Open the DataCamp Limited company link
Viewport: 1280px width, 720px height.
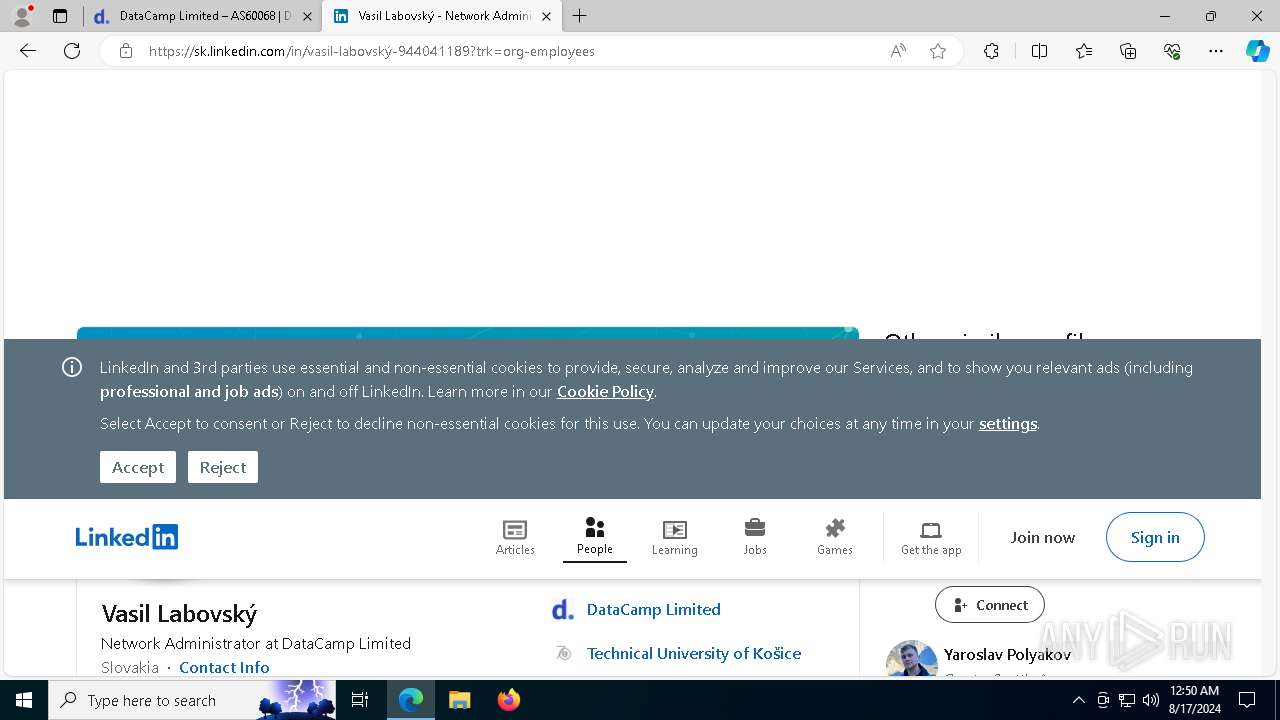click(653, 609)
